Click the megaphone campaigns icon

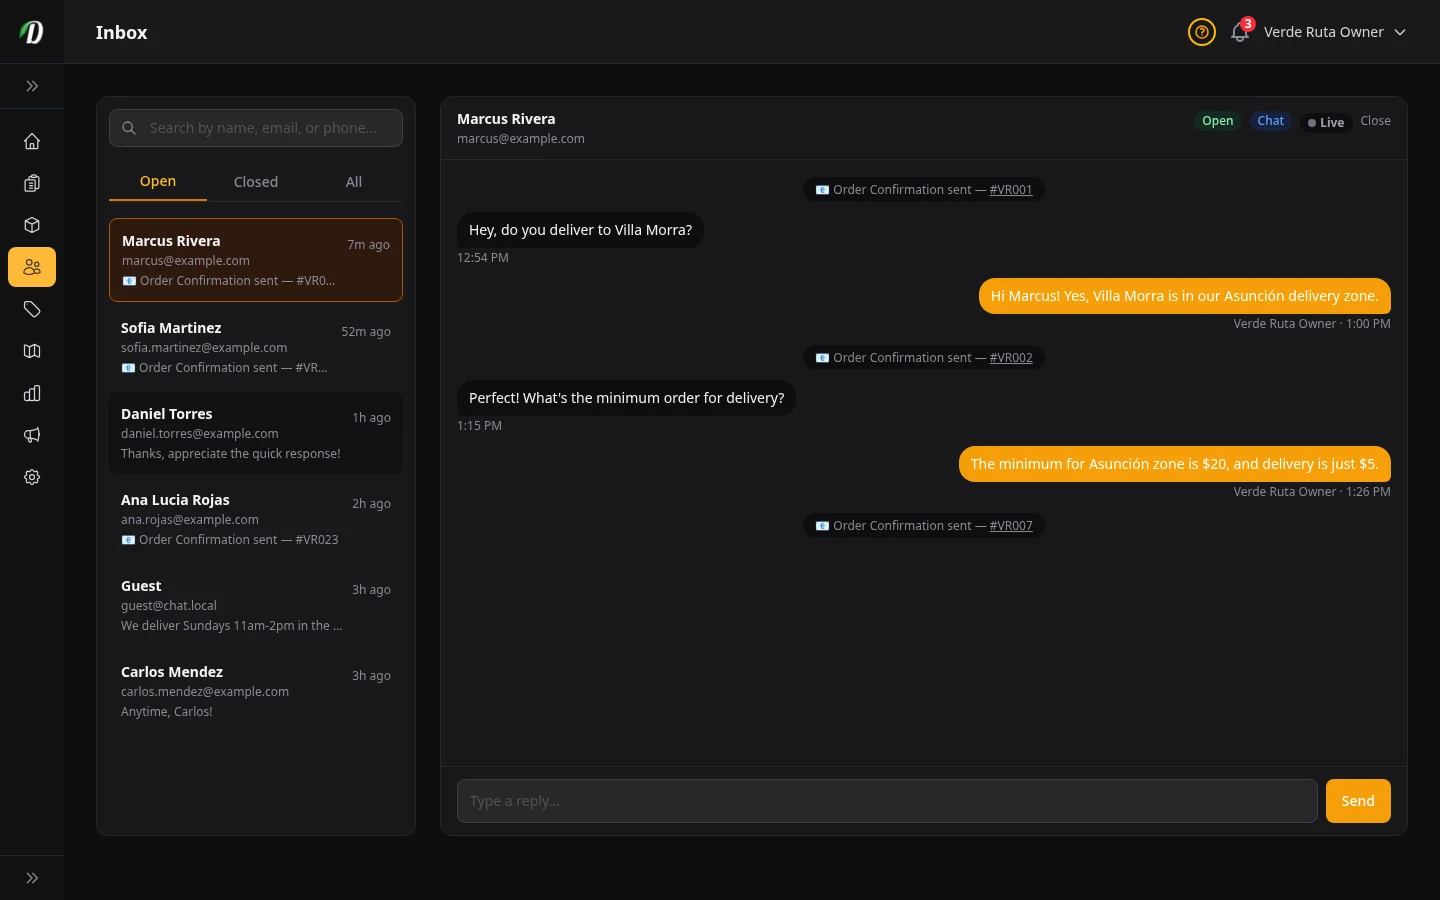point(32,435)
